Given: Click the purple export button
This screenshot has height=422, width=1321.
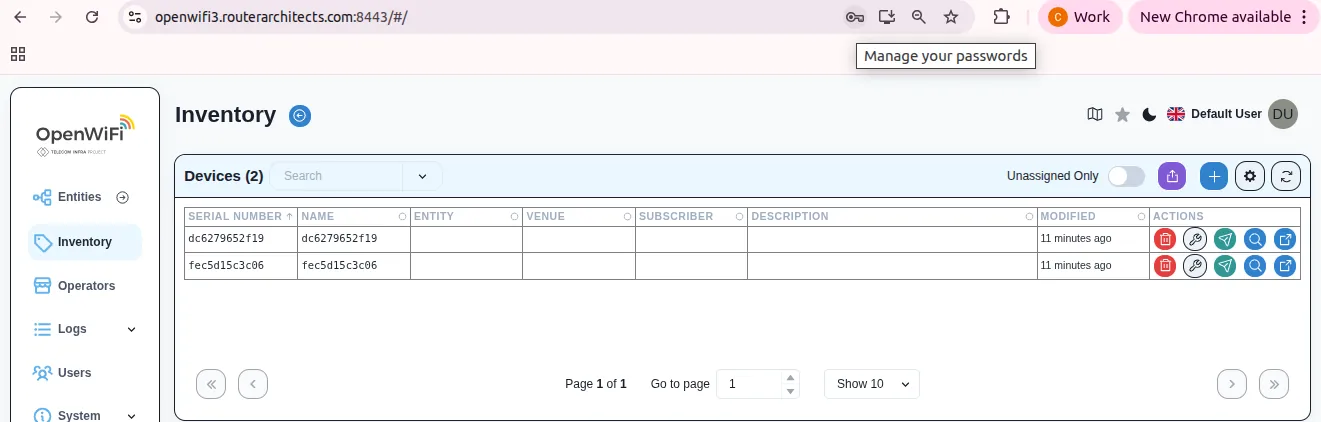Looking at the screenshot, I should pos(1172,176).
